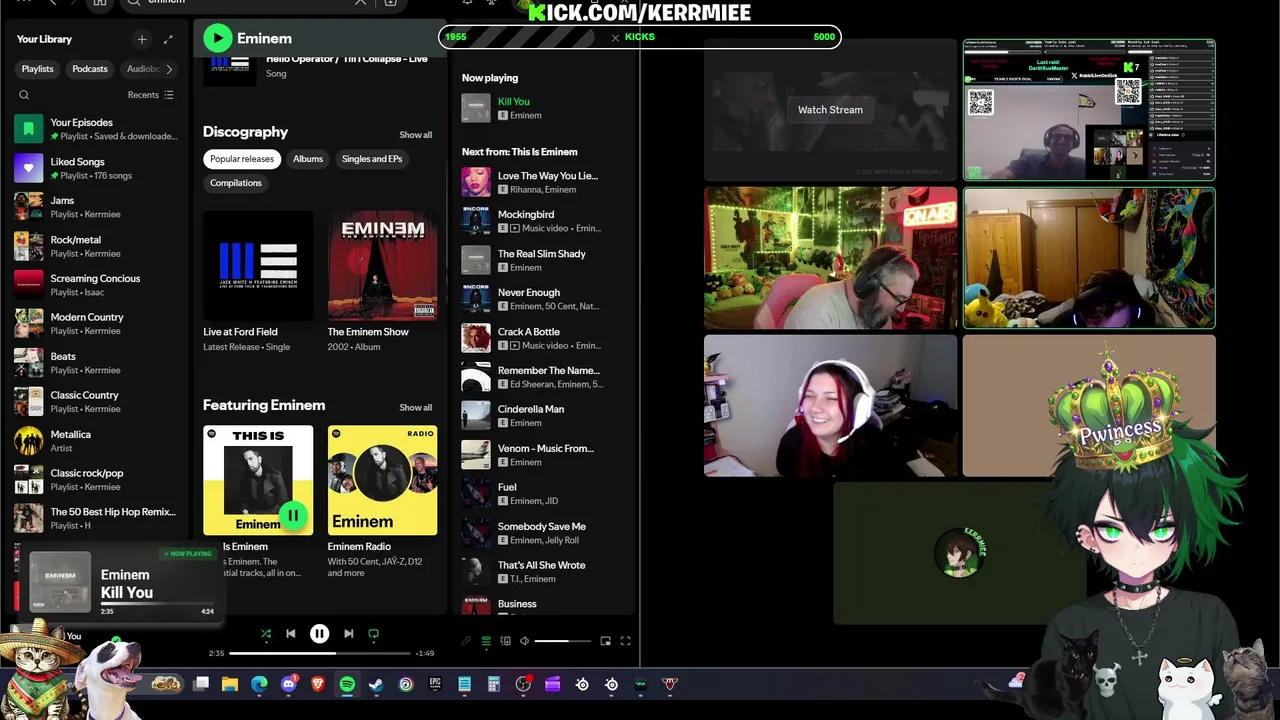Open the mini player icon

(605, 641)
